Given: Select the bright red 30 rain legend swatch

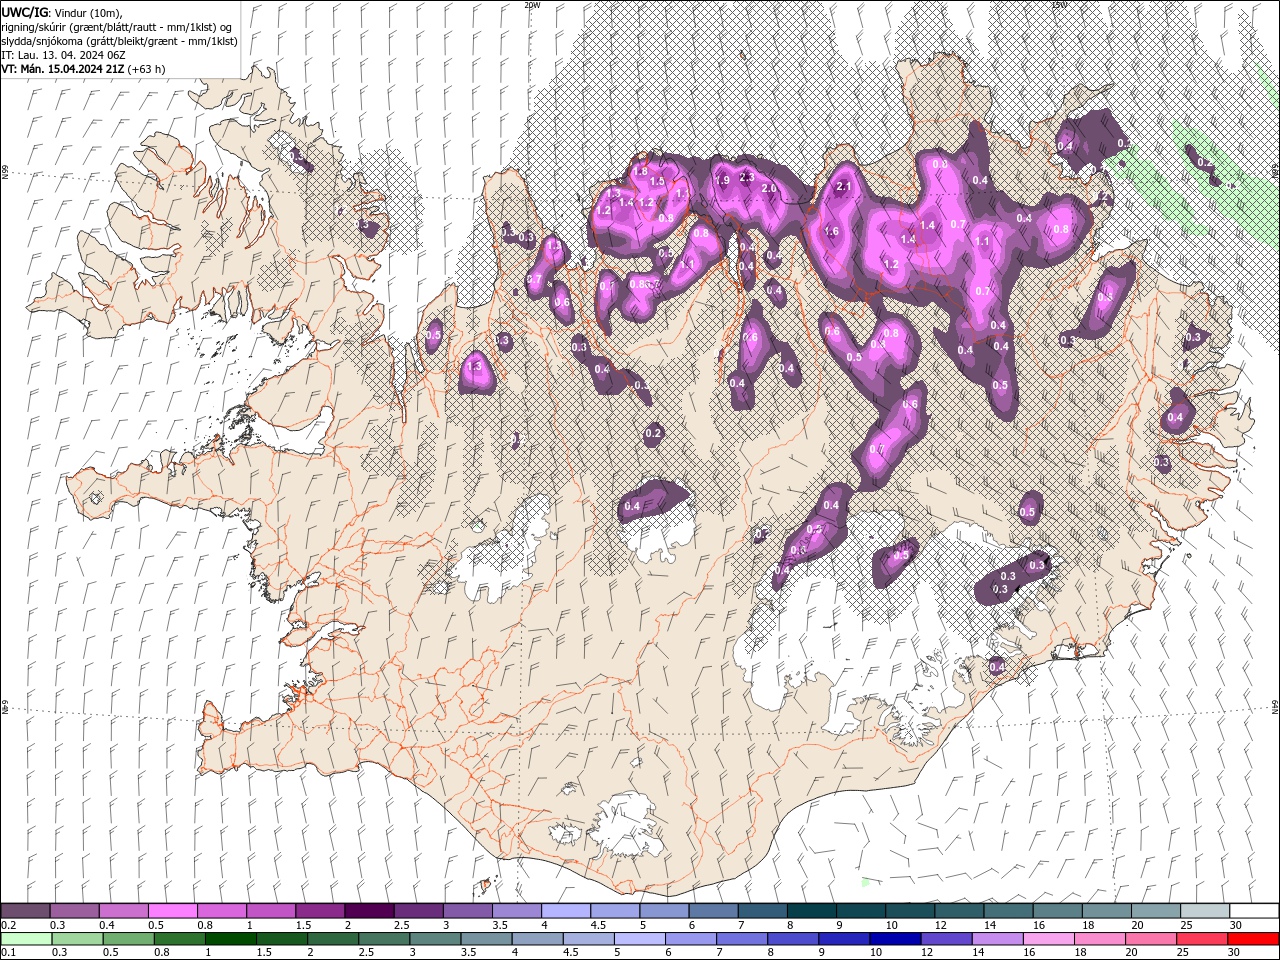Looking at the screenshot, I should click(1255, 939).
